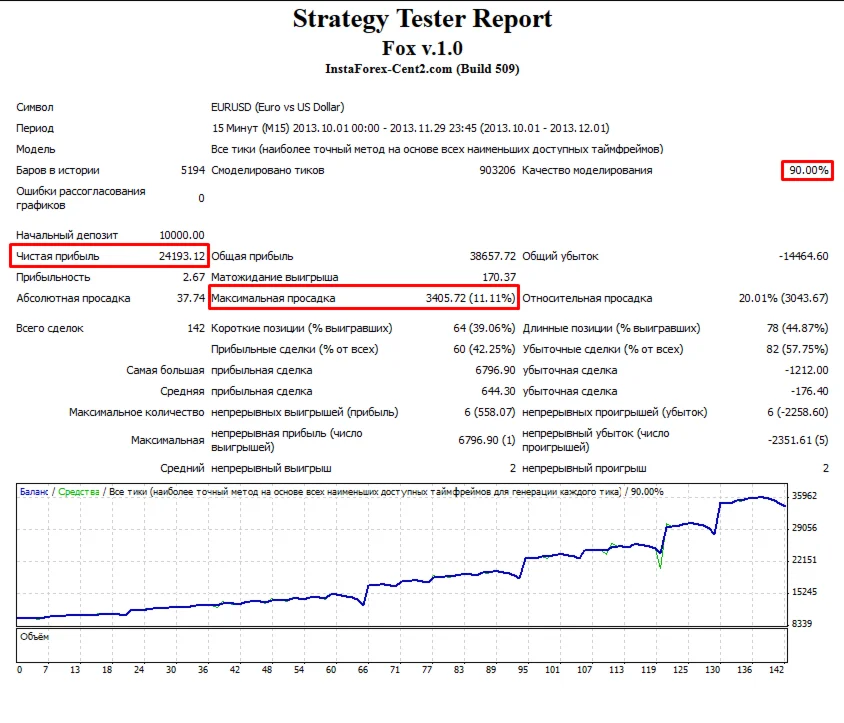Viewport: 844px width, 723px height.
Task: Click the 903206 modelled ticks value
Action: click(x=497, y=170)
